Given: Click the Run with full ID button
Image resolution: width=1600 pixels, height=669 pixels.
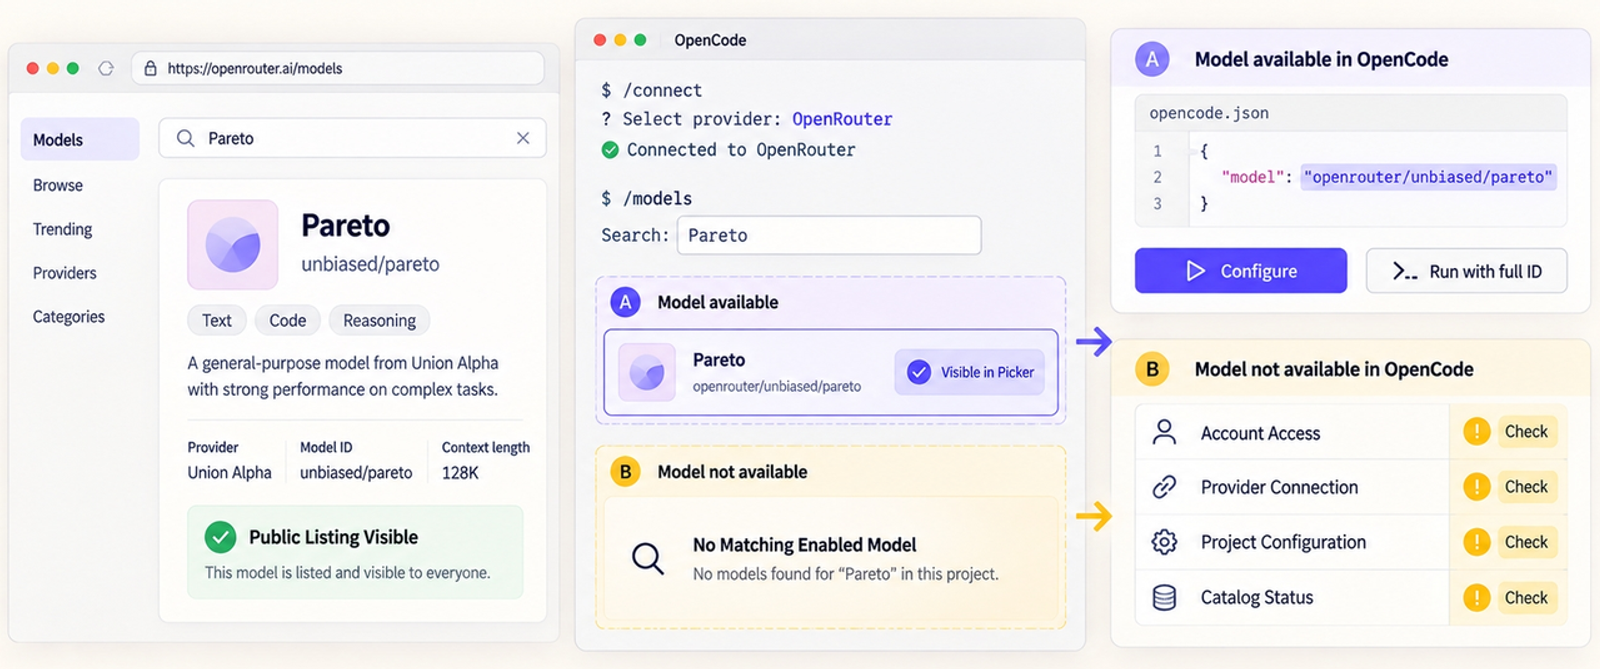Looking at the screenshot, I should (x=1466, y=271).
